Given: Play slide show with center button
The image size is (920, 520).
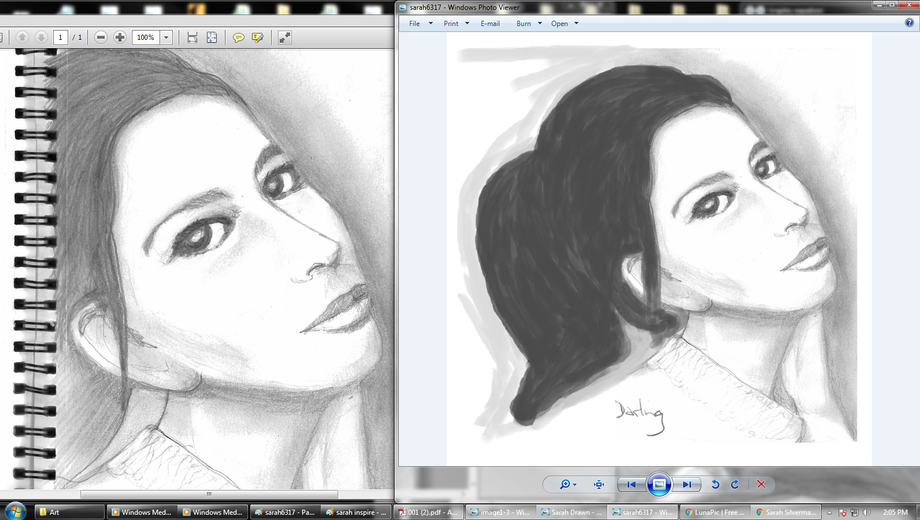Looking at the screenshot, I should [659, 484].
